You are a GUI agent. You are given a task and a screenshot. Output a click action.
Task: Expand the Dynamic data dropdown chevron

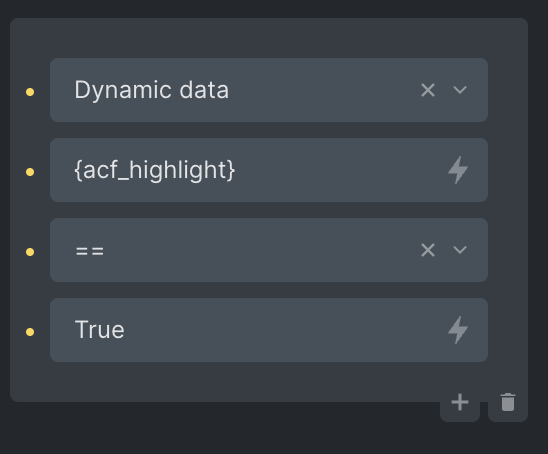click(460, 90)
